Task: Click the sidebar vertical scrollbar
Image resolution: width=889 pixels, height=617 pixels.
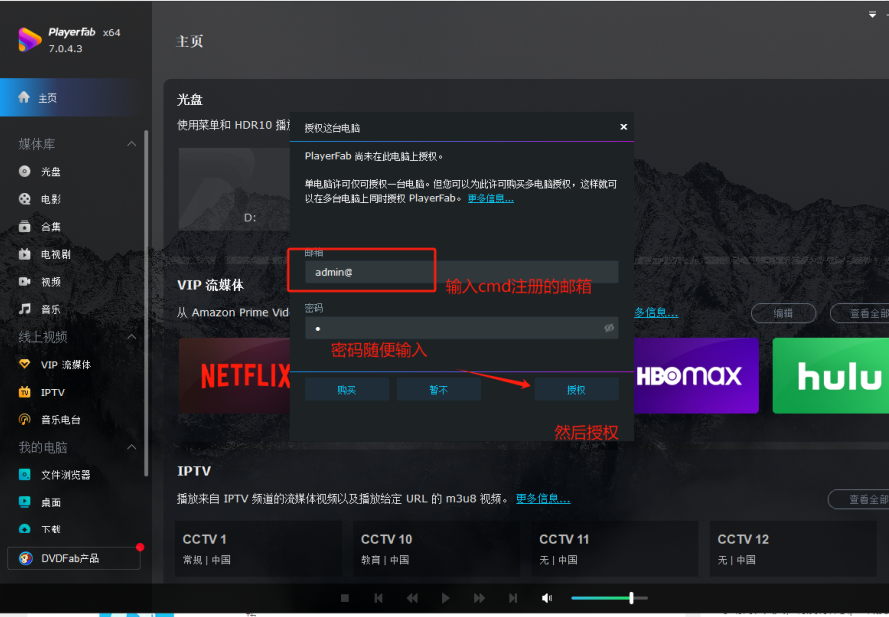Action: [x=146, y=303]
